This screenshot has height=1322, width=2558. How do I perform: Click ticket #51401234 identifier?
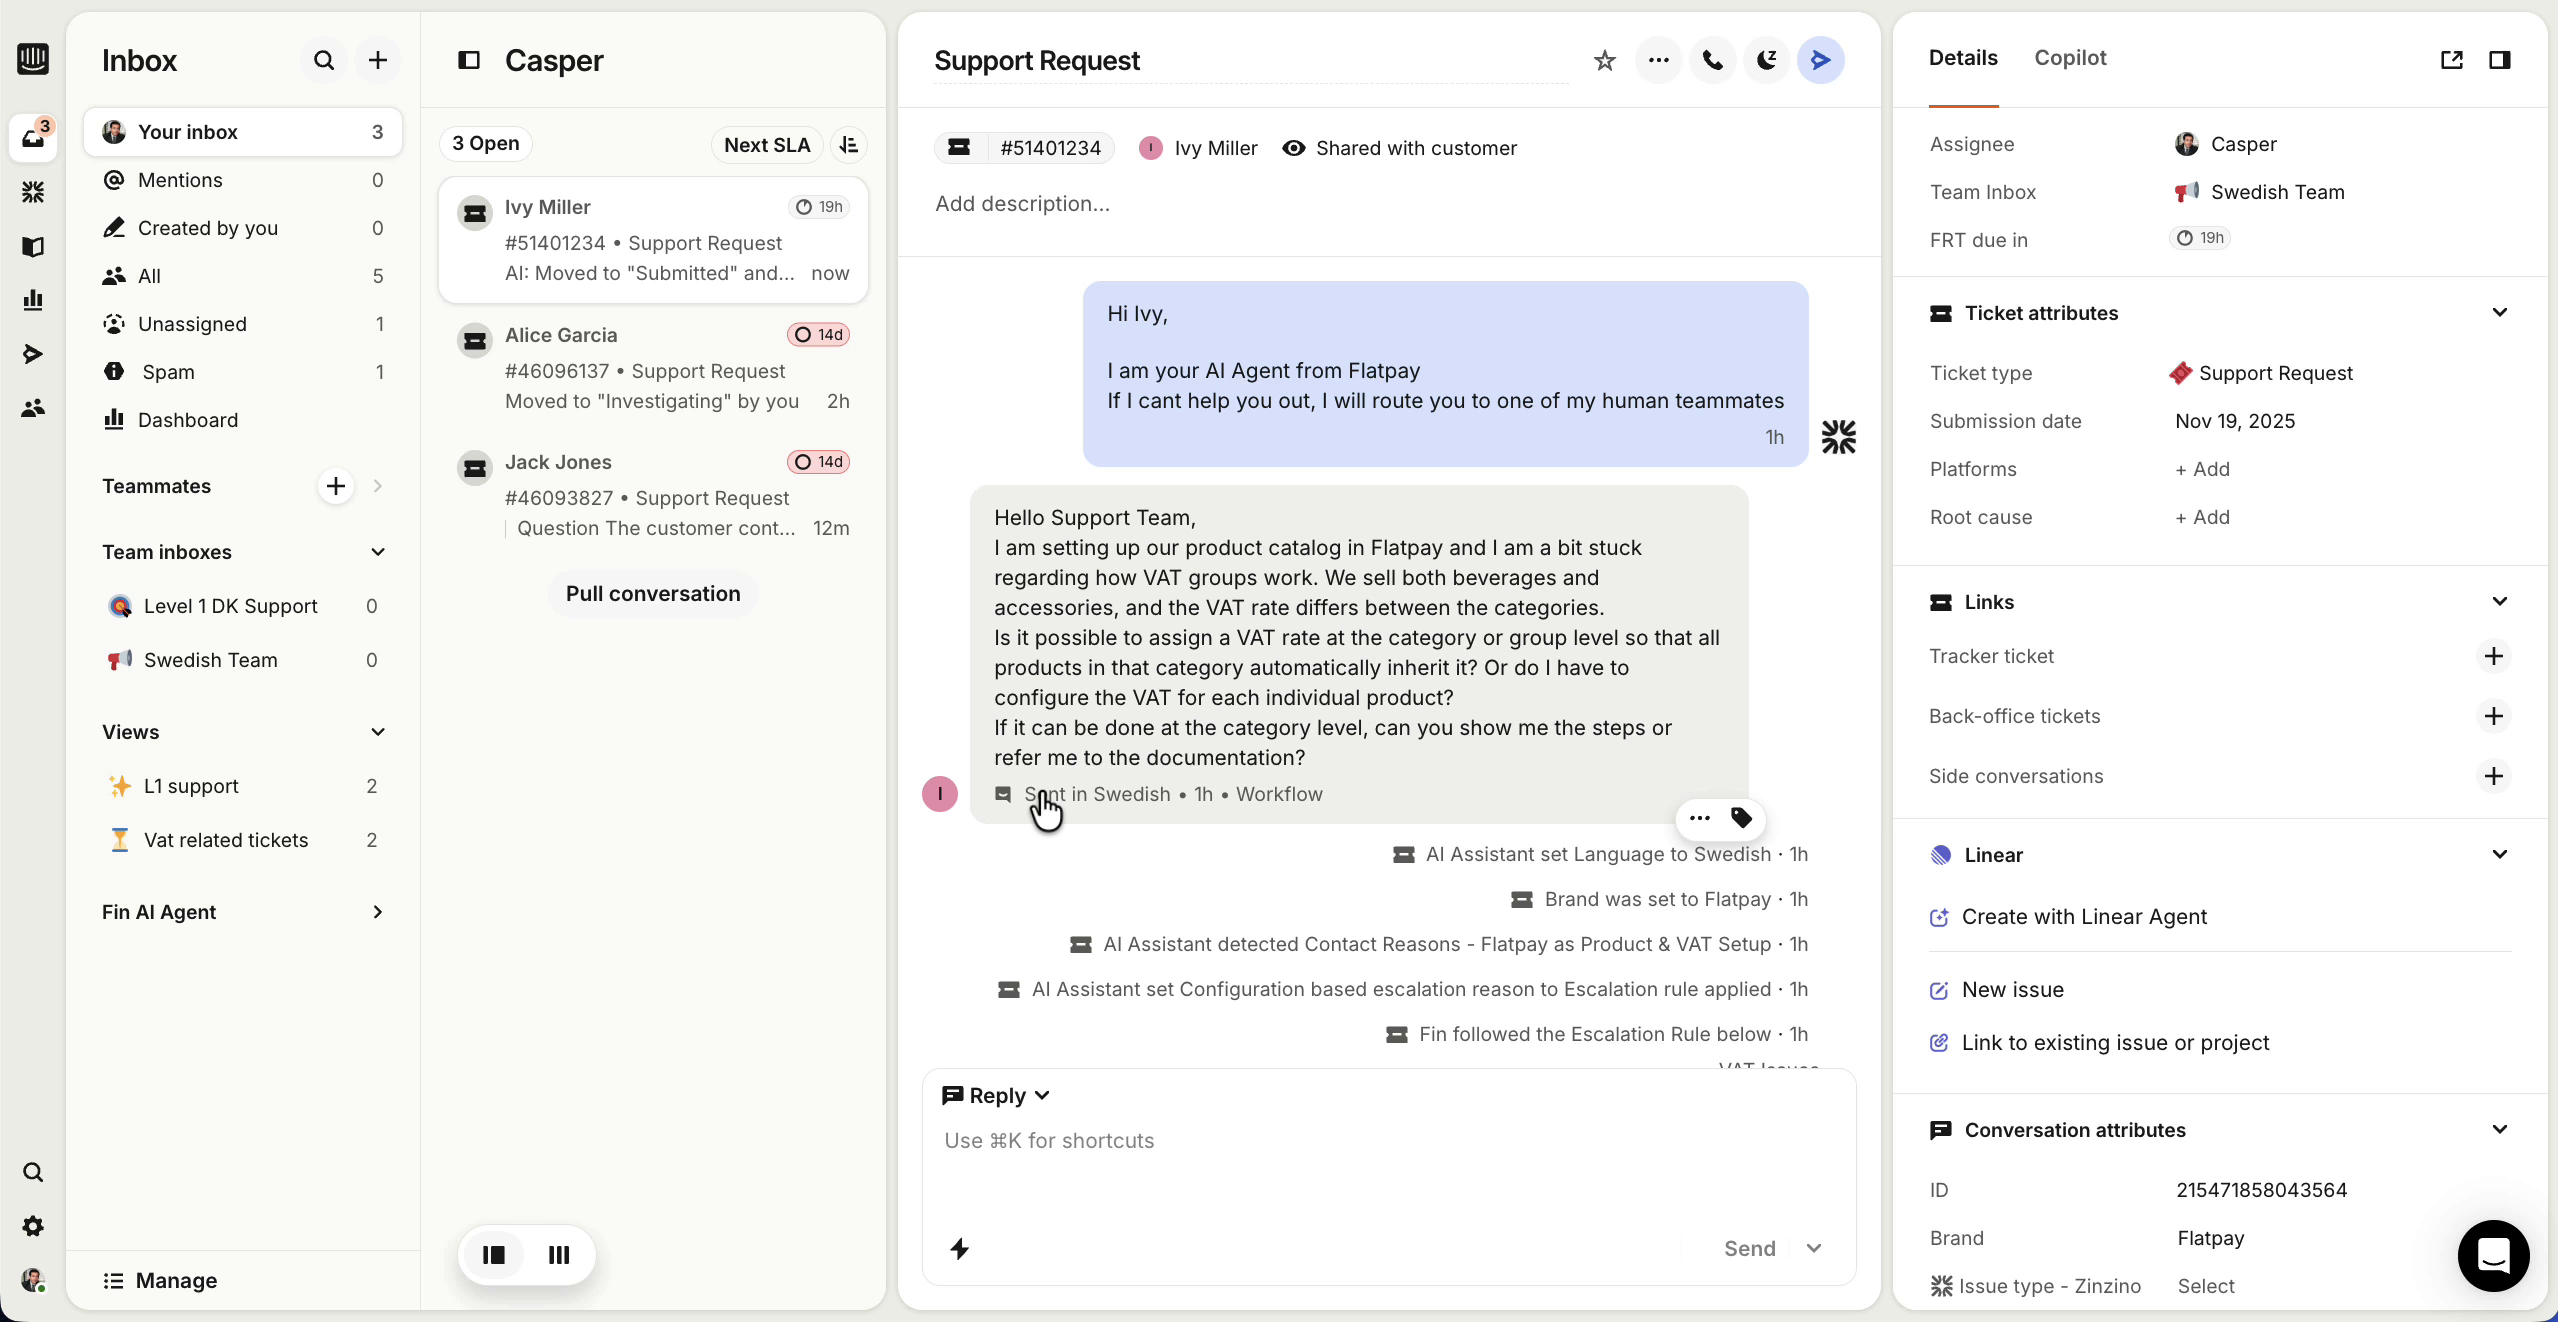coord(1050,147)
